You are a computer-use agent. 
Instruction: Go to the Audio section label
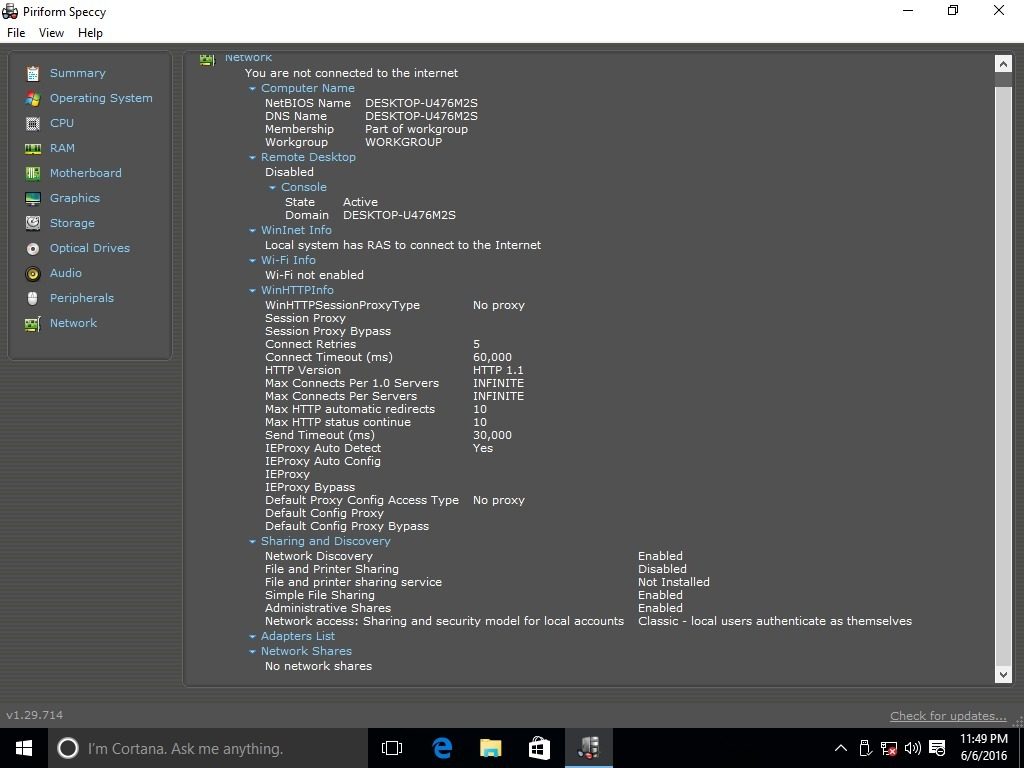(65, 273)
